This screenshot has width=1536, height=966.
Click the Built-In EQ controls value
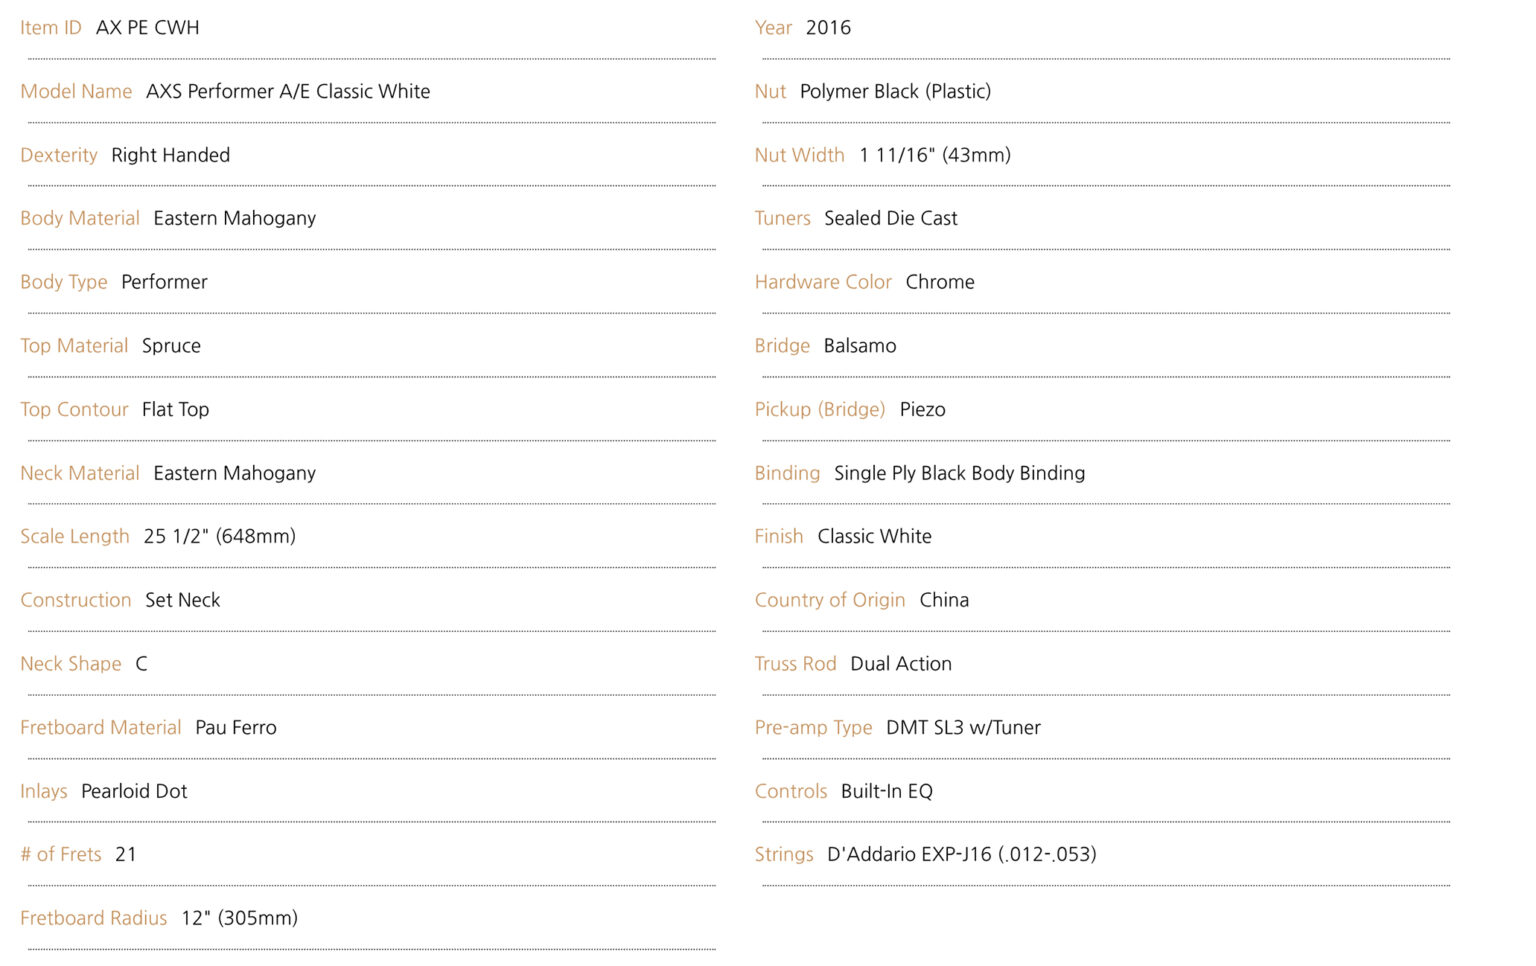pos(887,792)
